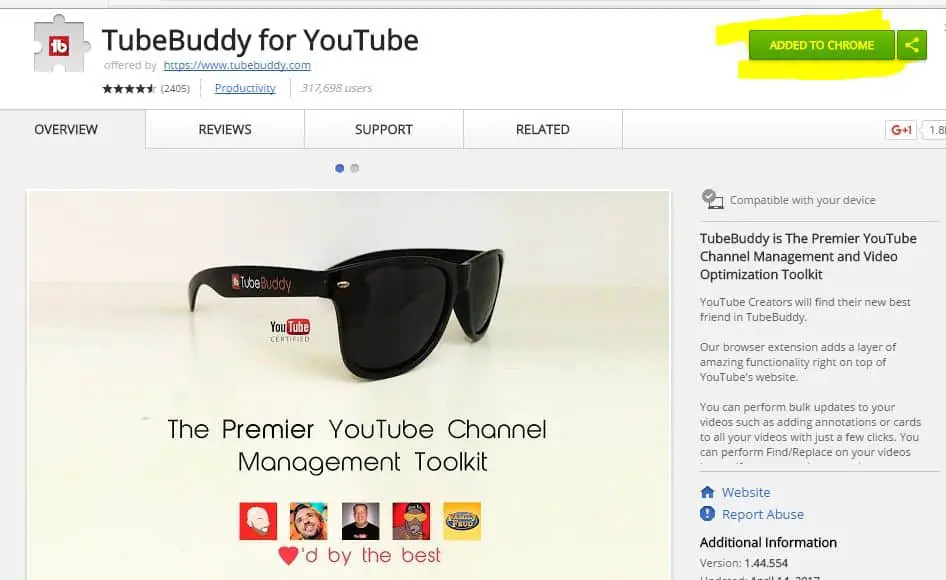Select the first blue carousel dot

pos(340,168)
